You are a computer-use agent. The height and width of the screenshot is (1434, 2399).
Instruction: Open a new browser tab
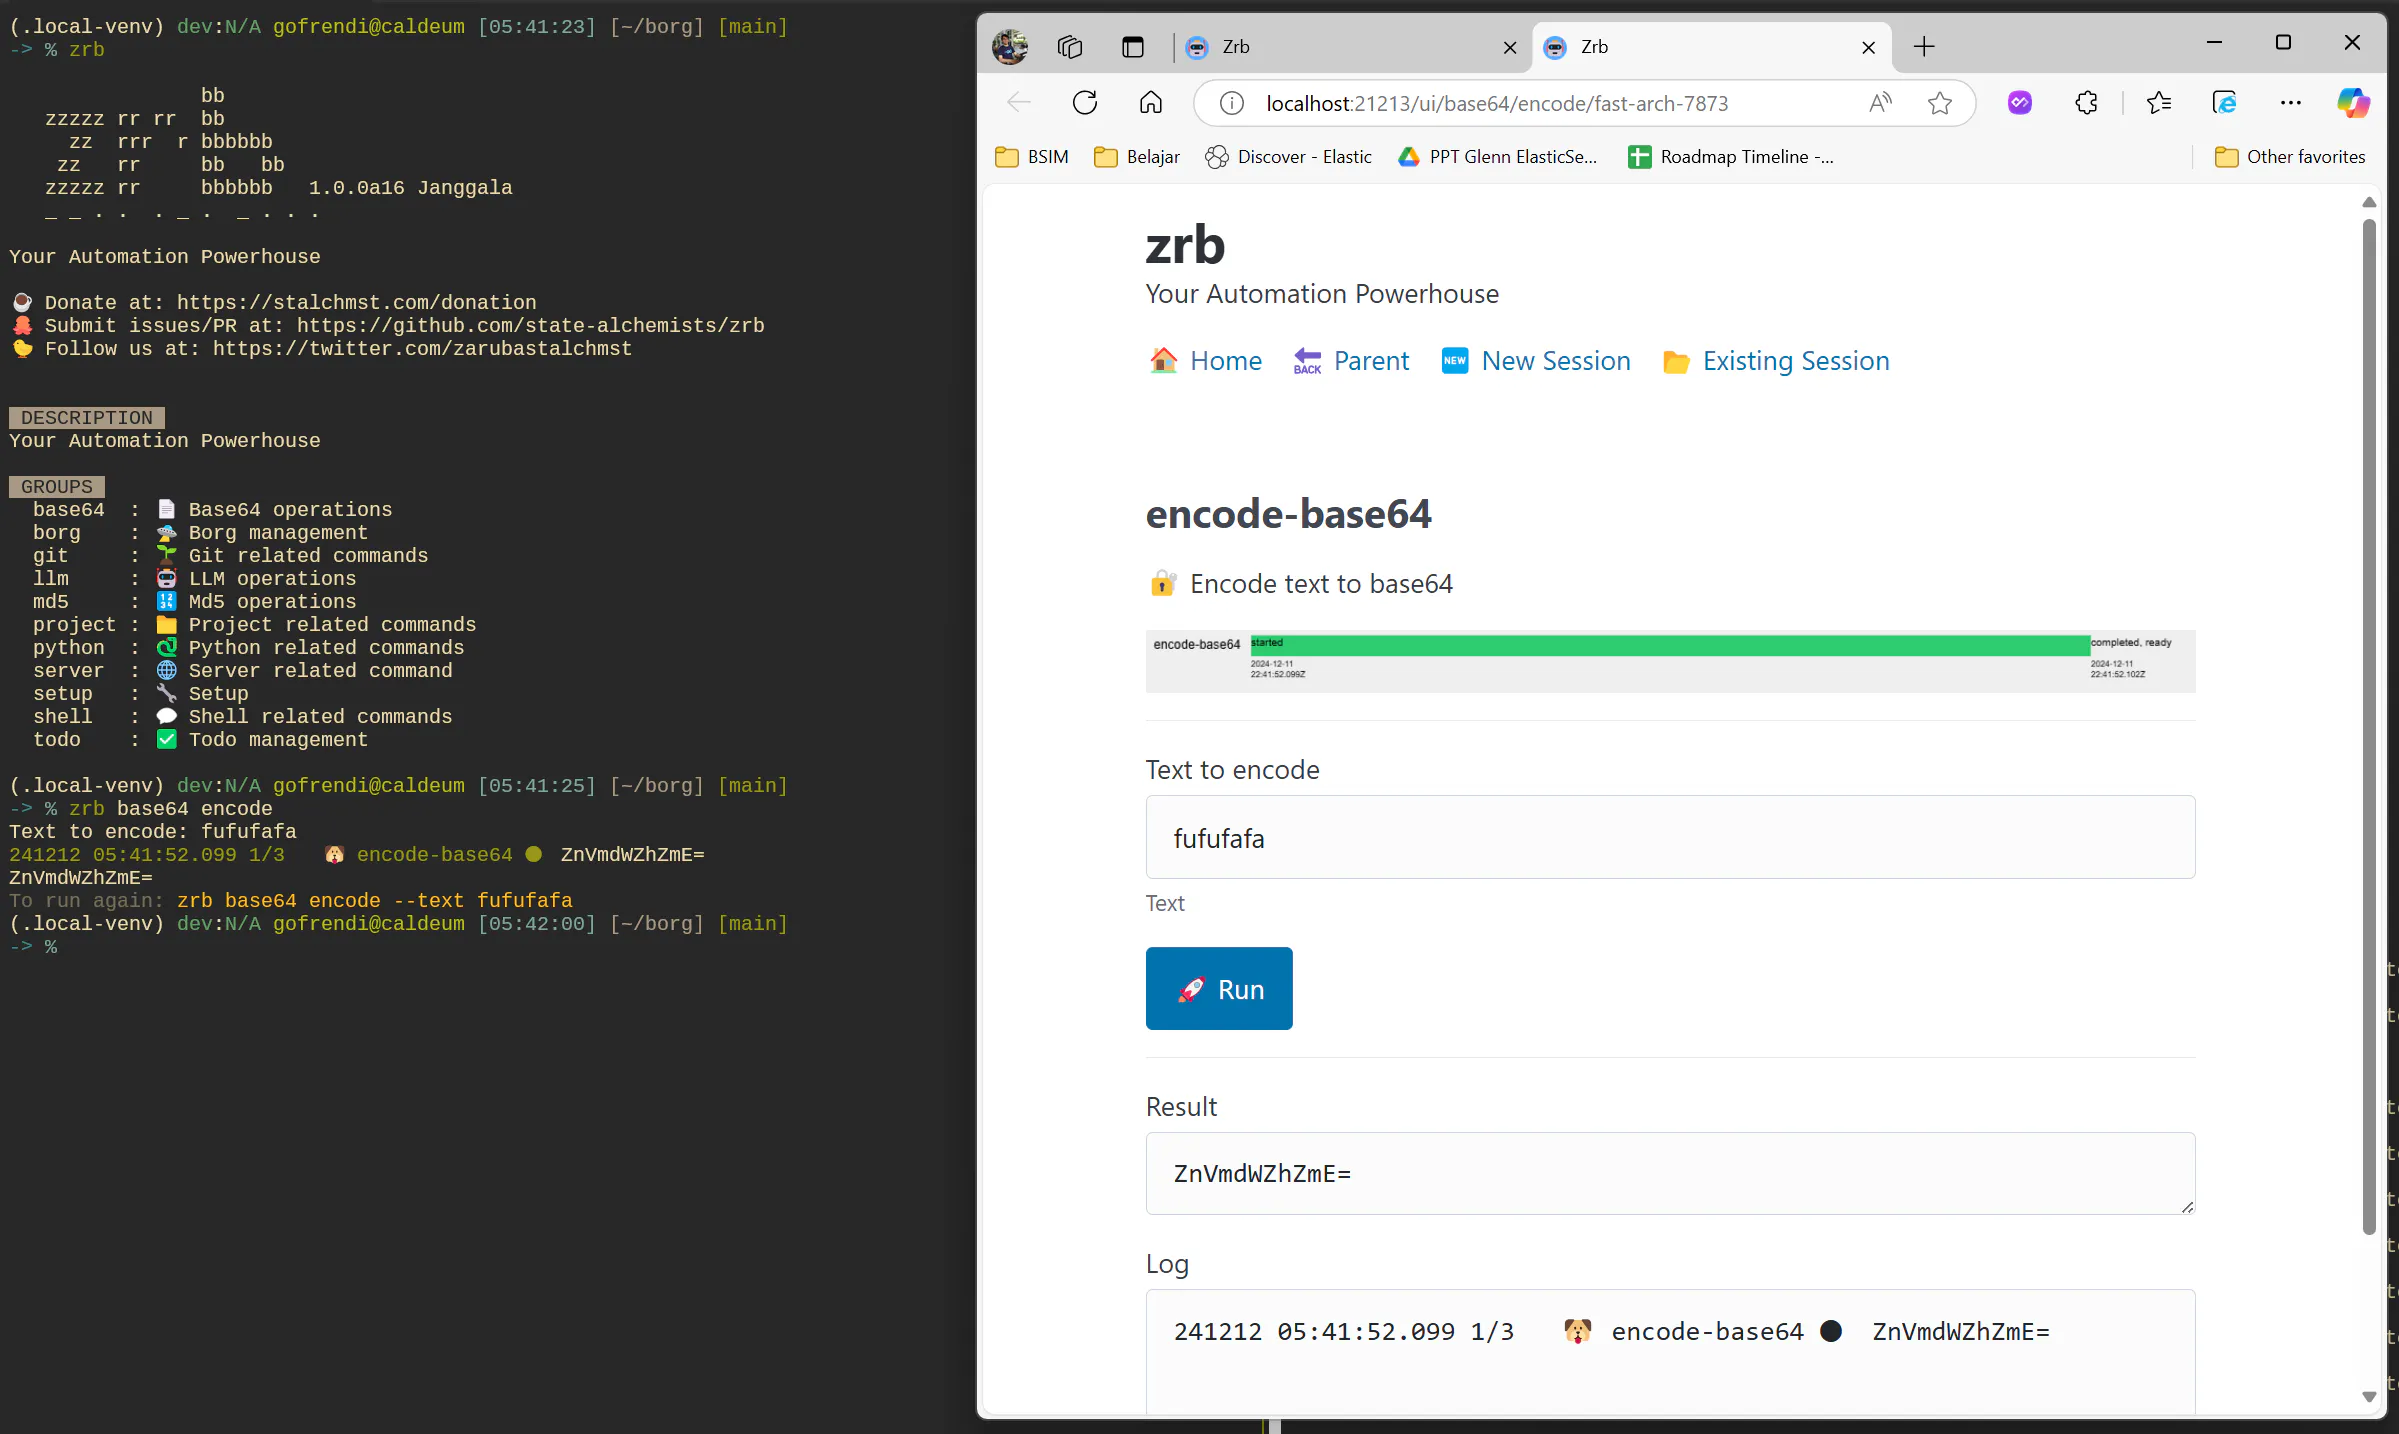pyautogui.click(x=1924, y=47)
